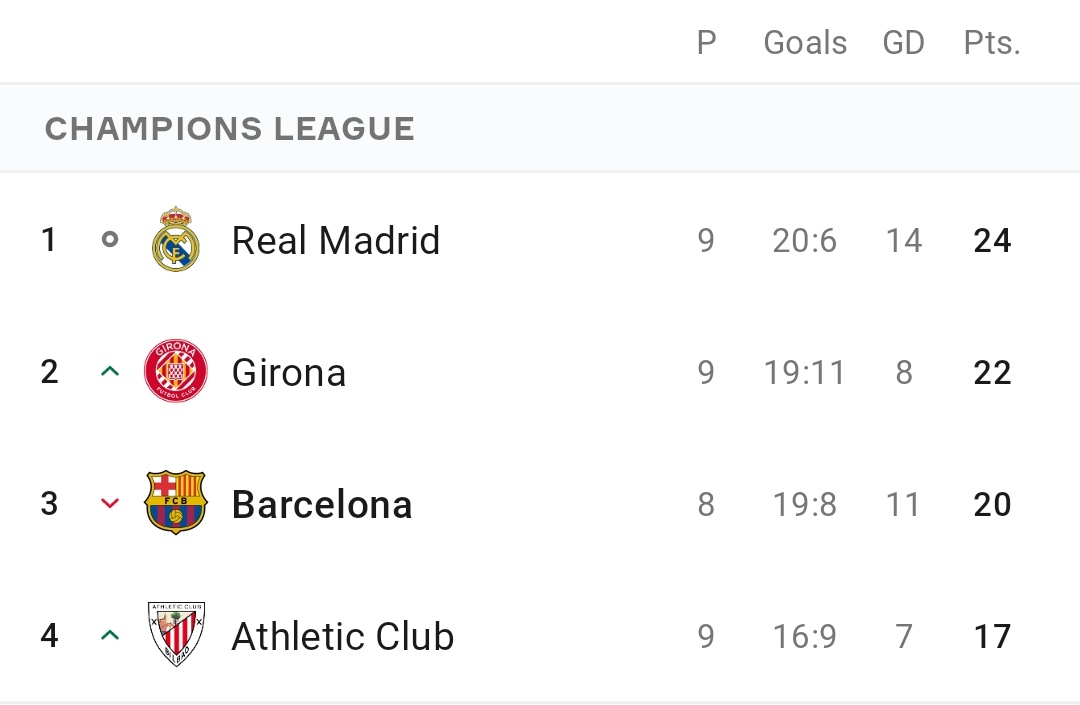The image size is (1080, 705).
Task: Open the Athletic Club team name
Action: coord(343,636)
